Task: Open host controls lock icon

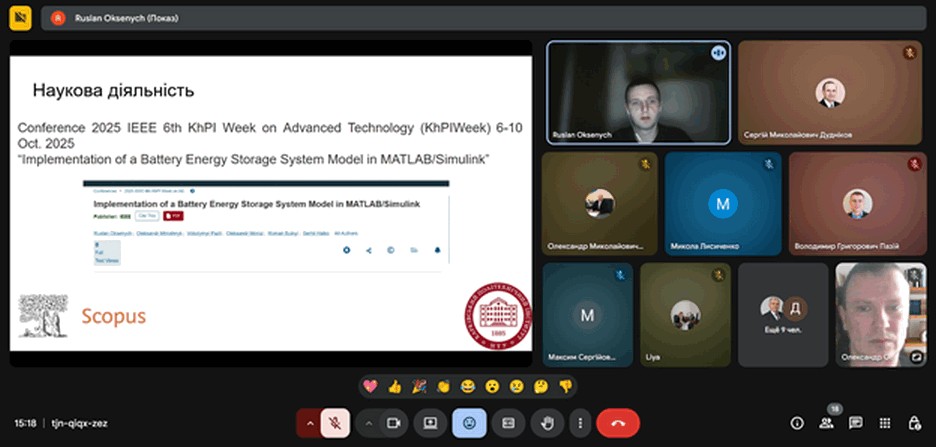Action: [914, 423]
